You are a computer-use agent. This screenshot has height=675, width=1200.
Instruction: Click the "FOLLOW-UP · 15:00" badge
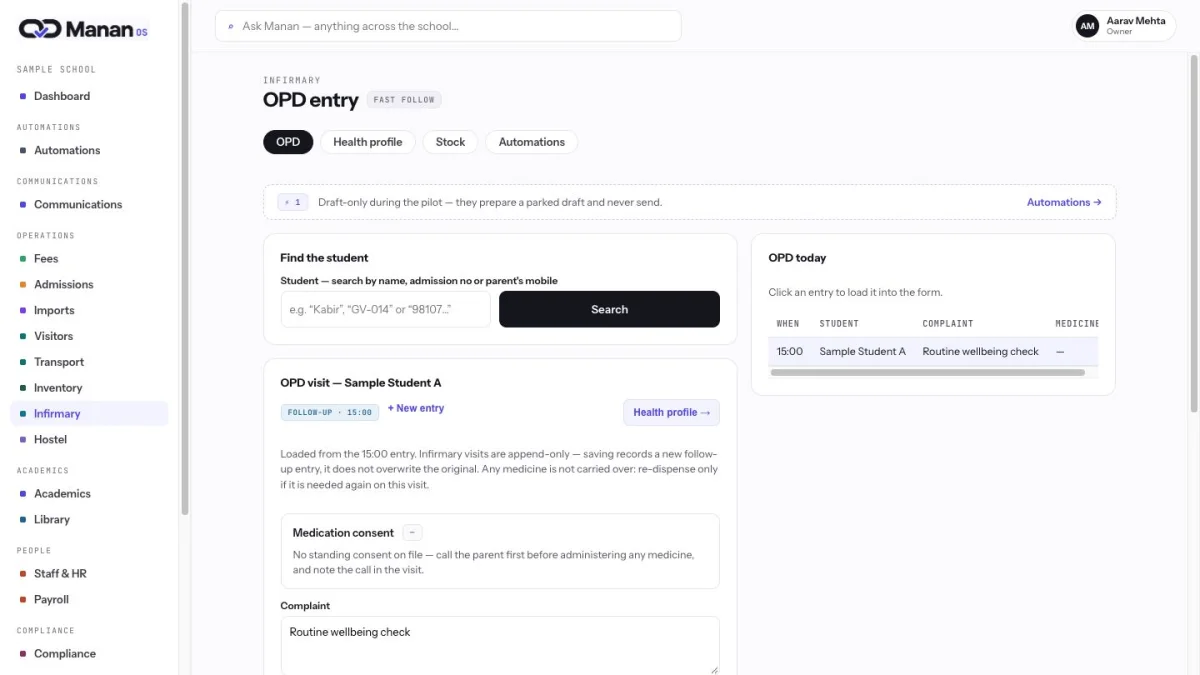330,412
